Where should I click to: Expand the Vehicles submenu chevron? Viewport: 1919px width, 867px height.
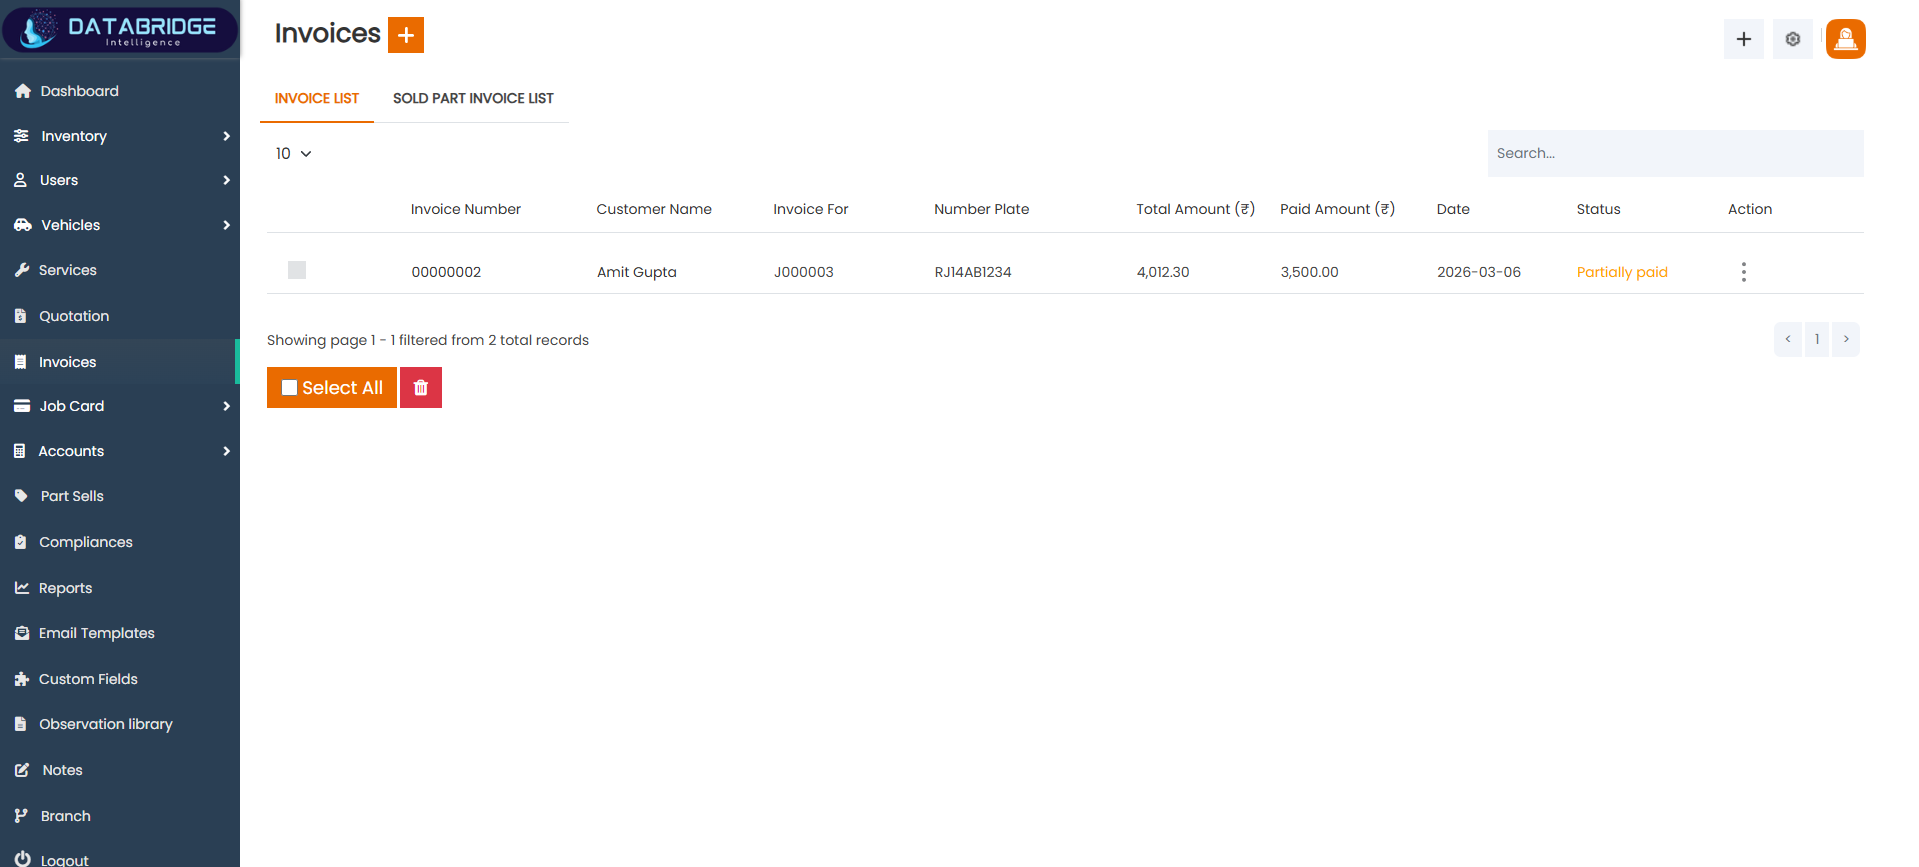[226, 225]
